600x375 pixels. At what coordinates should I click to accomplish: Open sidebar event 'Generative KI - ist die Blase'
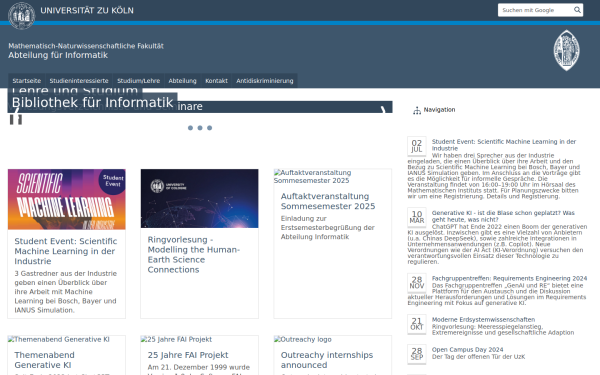[x=503, y=216]
